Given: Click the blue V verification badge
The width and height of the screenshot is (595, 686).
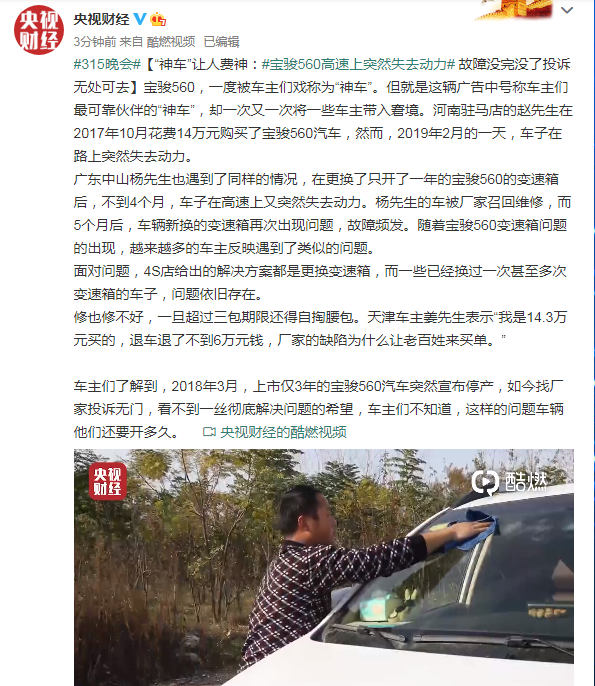Looking at the screenshot, I should coord(140,19).
